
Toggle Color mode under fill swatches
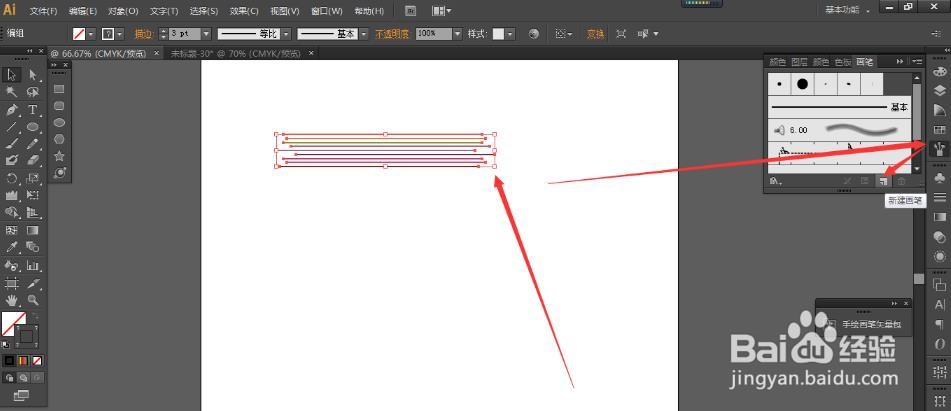pos(9,360)
